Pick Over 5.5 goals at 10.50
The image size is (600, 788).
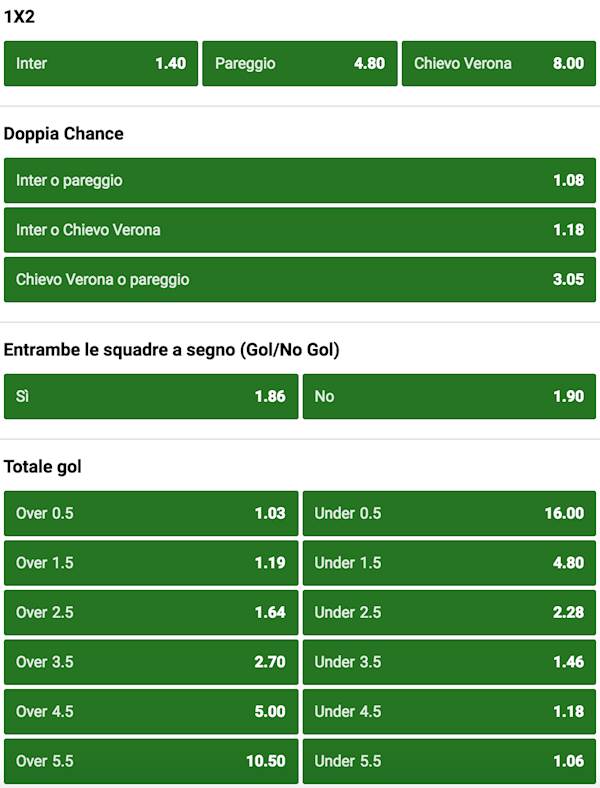151,761
